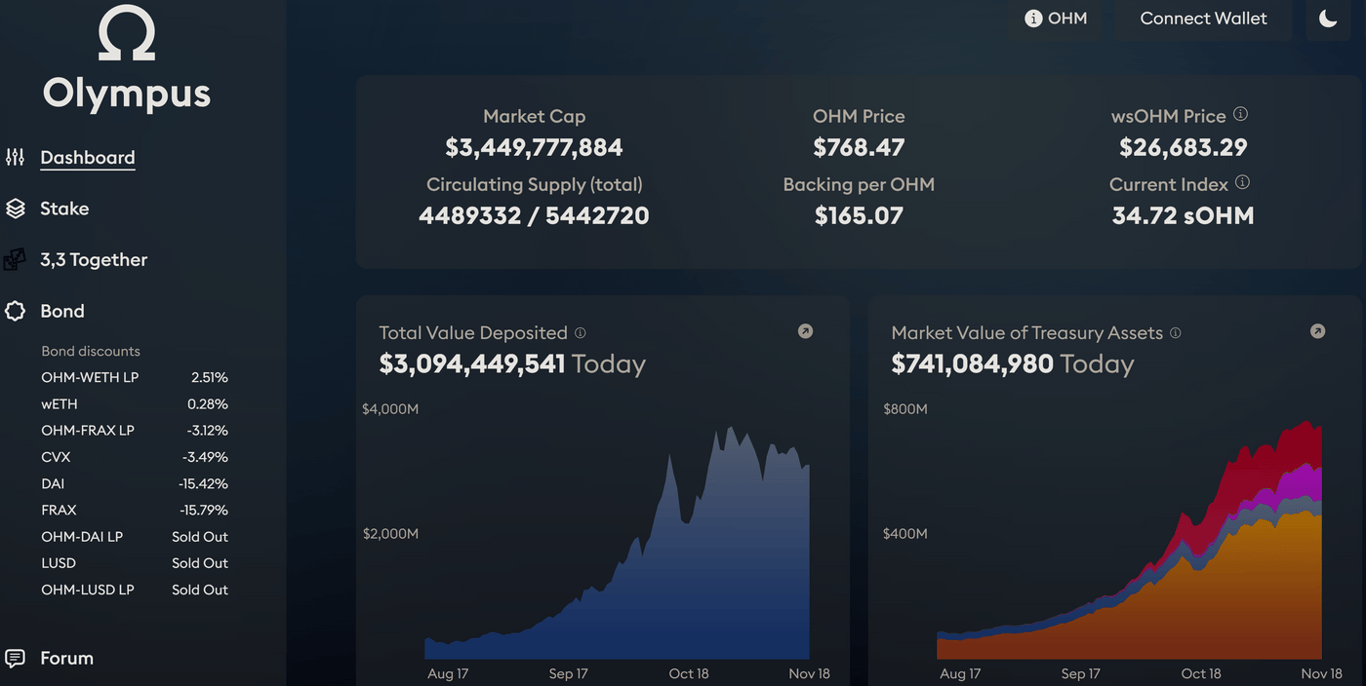Image resolution: width=1366 pixels, height=686 pixels.
Task: Click the info icon in the OHM button
Action: coord(1034,18)
